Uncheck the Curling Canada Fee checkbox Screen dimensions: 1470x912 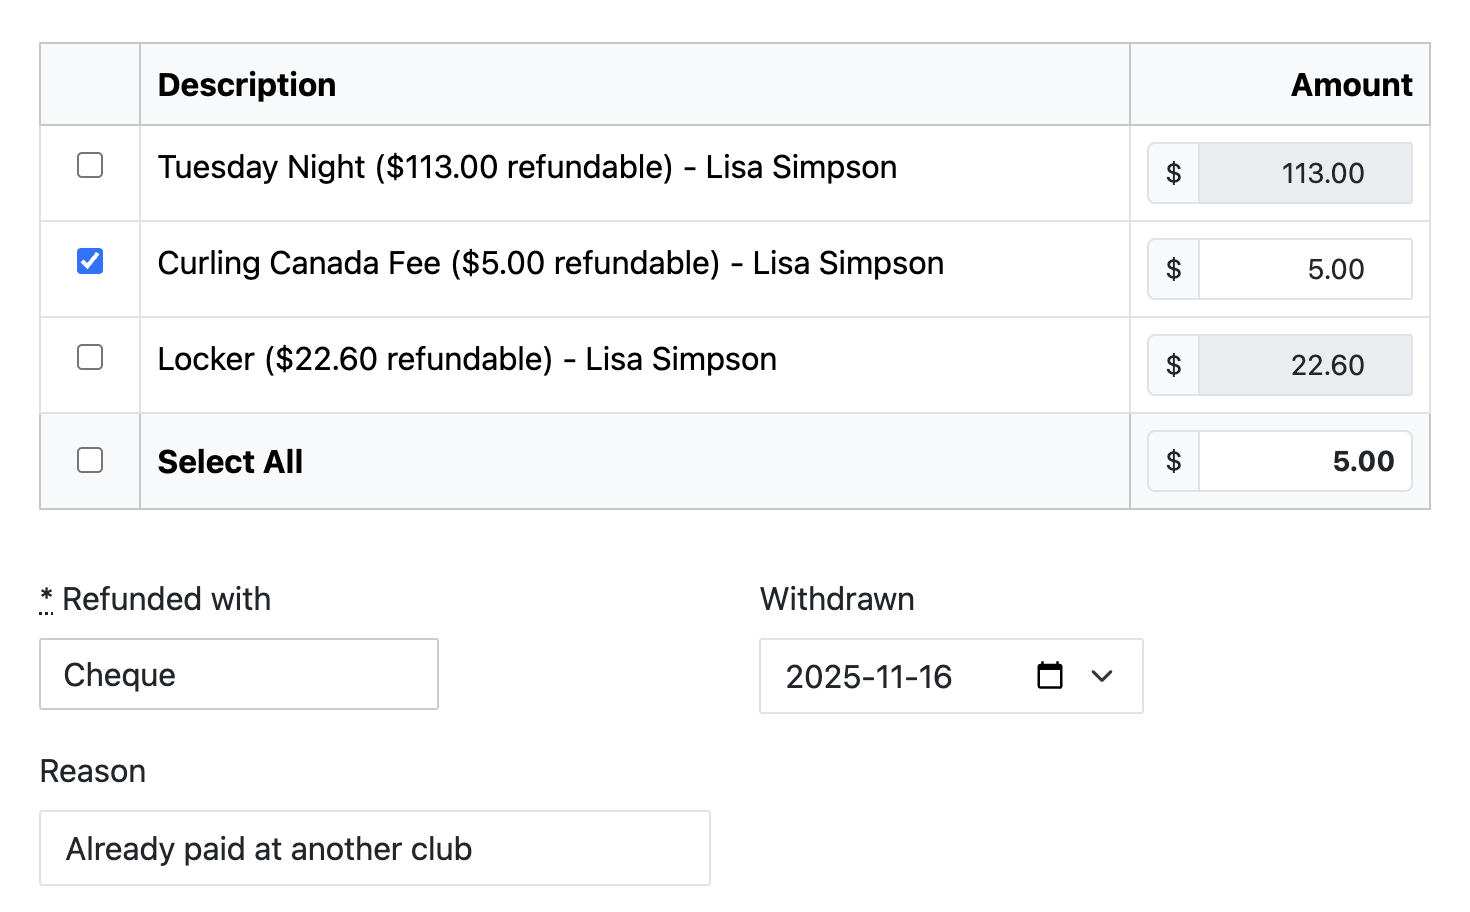click(x=89, y=261)
